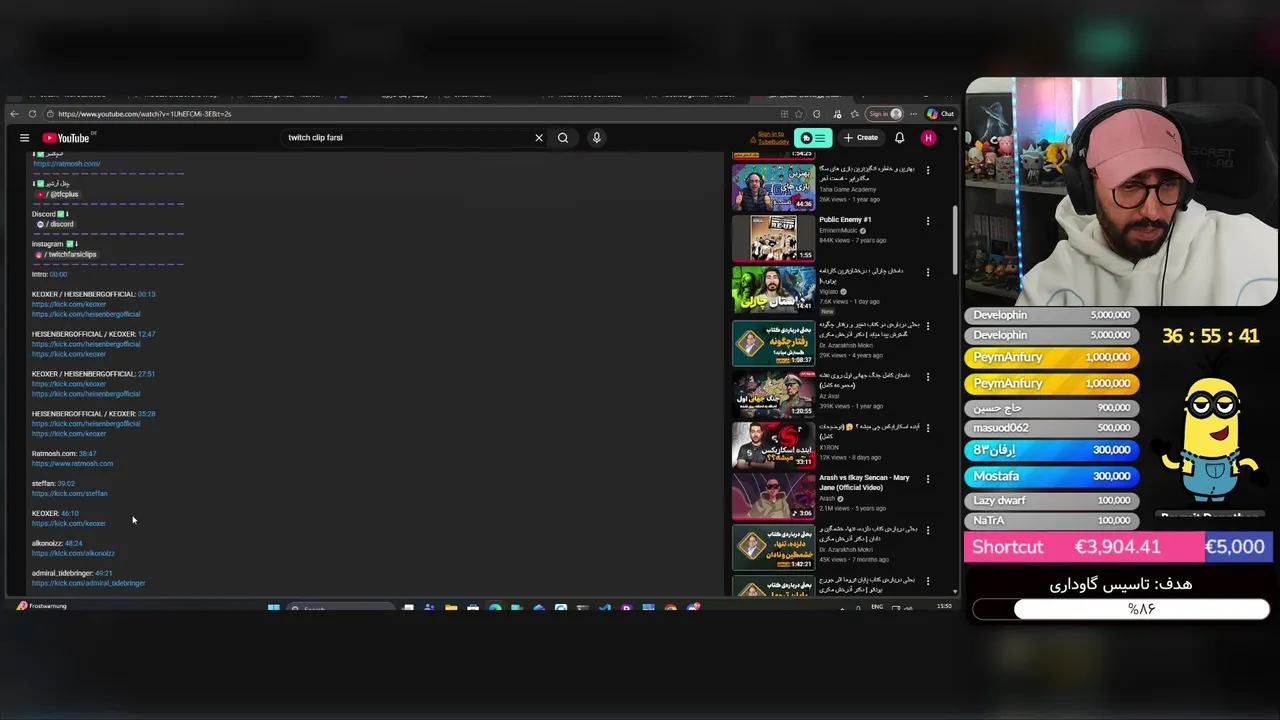Jump to alkonoizz timestamp 48:24
Screen dimensions: 1280x720
coord(73,544)
